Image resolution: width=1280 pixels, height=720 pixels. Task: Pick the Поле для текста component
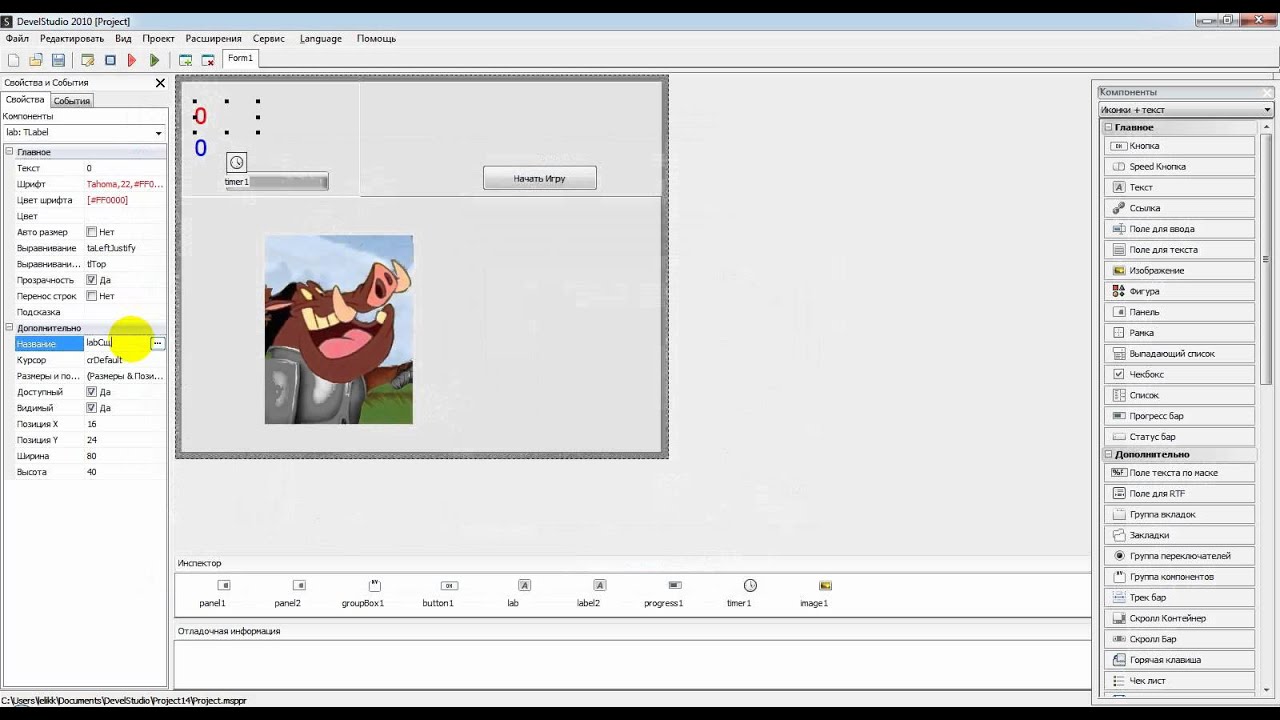pos(1180,250)
